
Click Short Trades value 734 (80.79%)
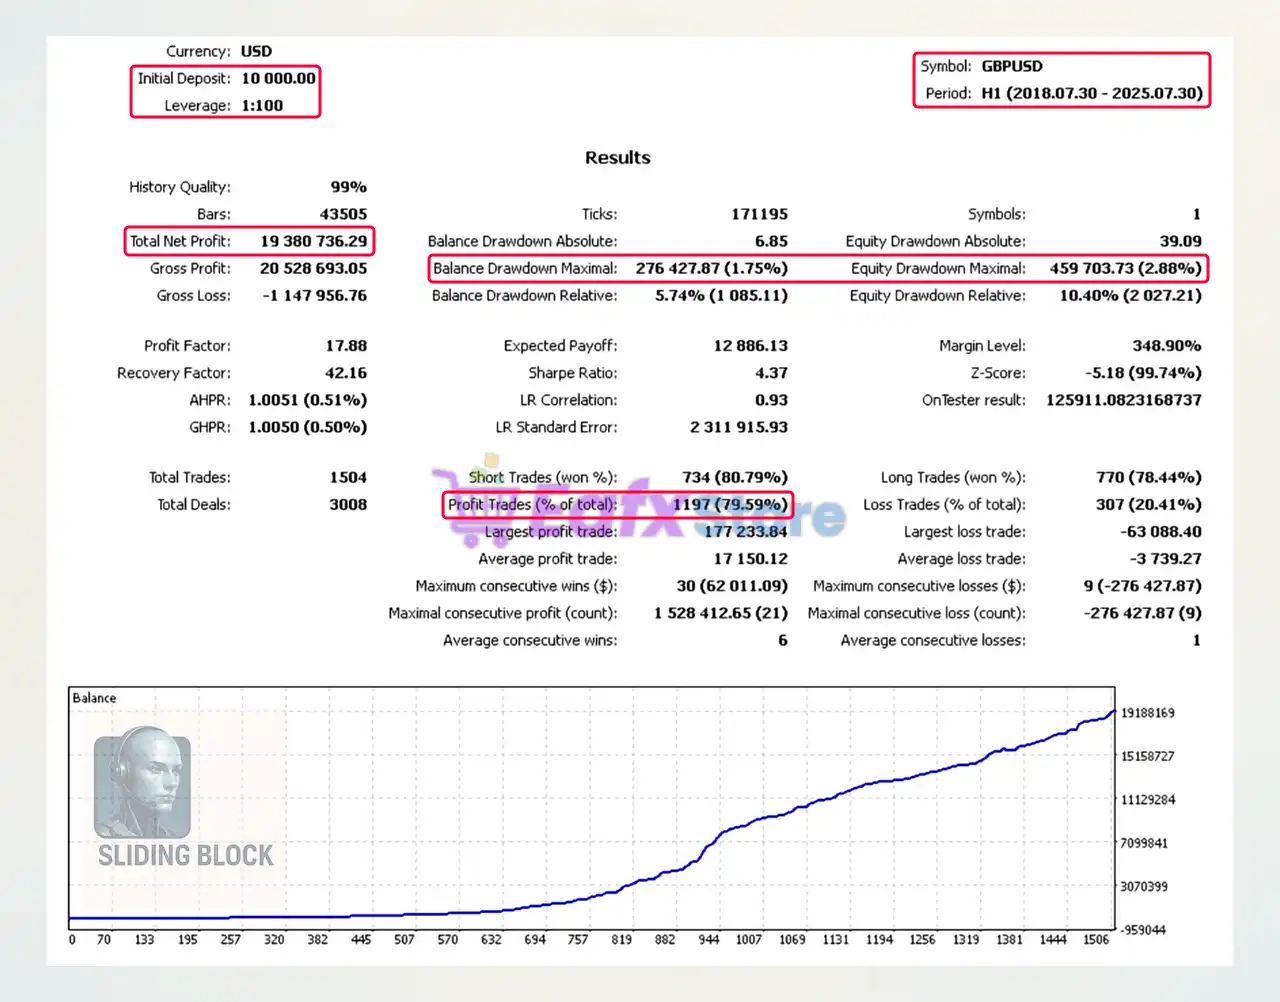click(x=735, y=478)
